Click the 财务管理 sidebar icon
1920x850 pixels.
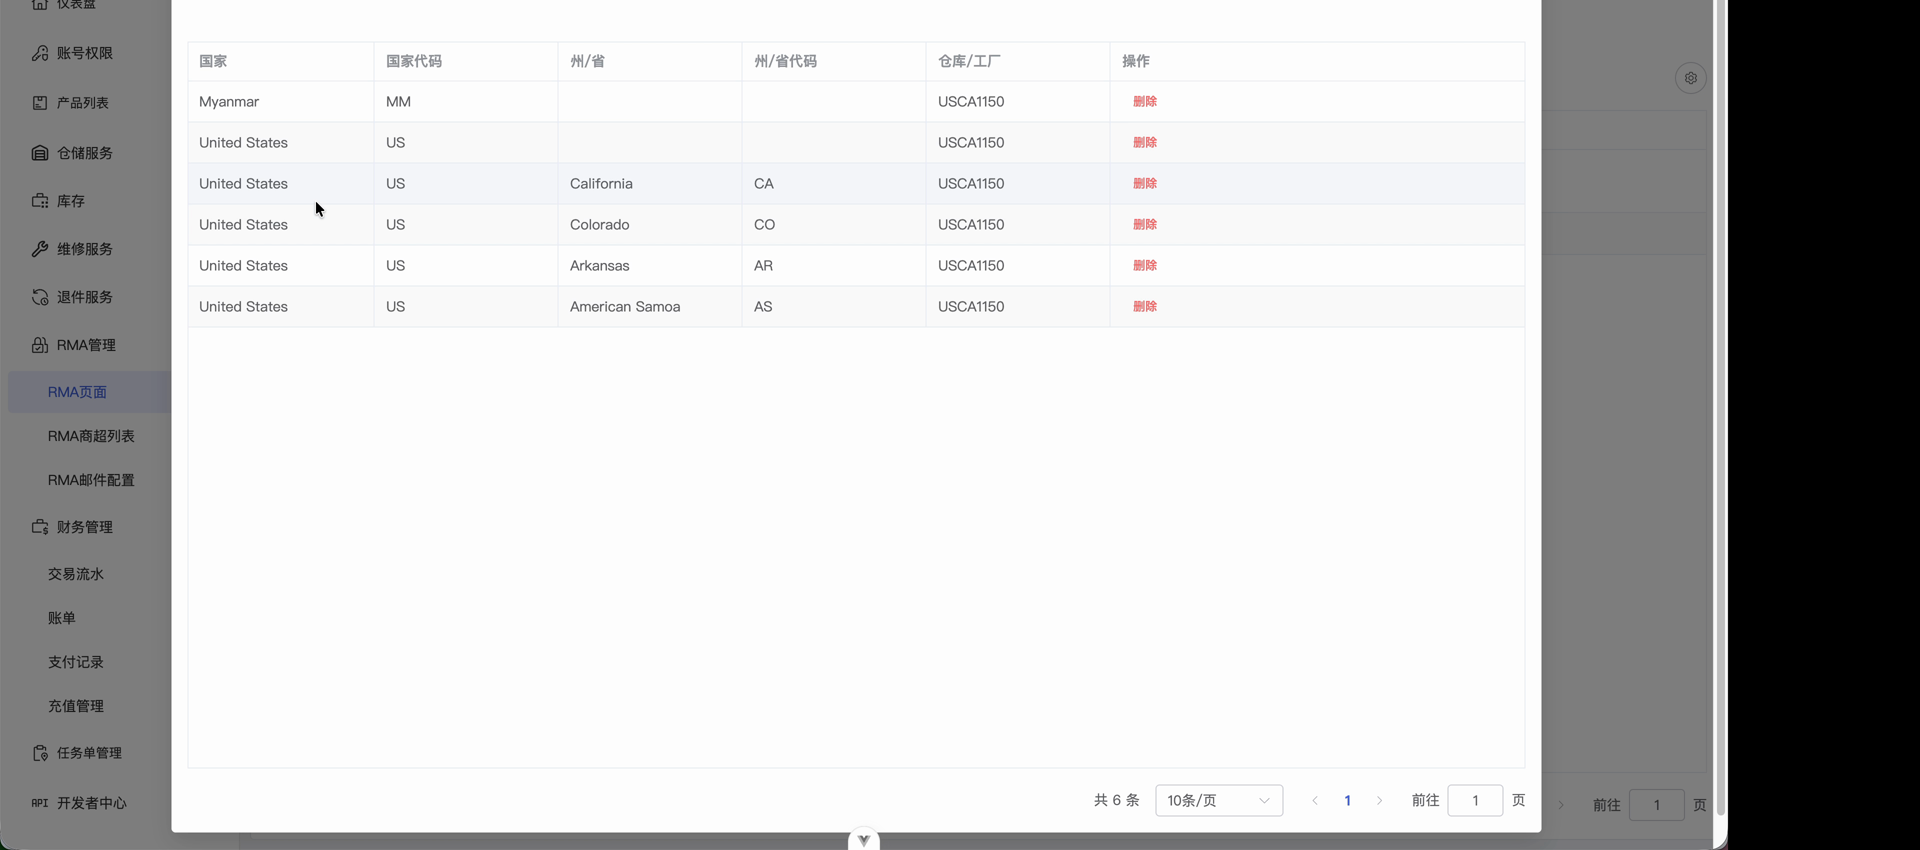click(40, 527)
